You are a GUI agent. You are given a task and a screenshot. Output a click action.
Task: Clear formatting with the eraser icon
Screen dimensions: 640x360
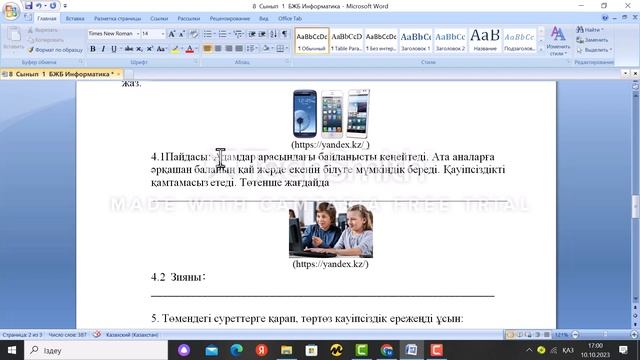pos(194,33)
